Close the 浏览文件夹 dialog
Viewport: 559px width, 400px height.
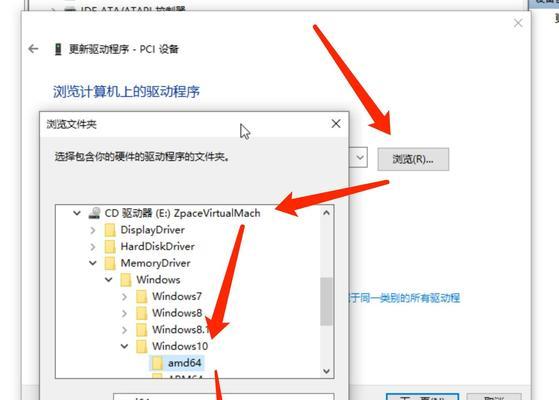pos(336,124)
